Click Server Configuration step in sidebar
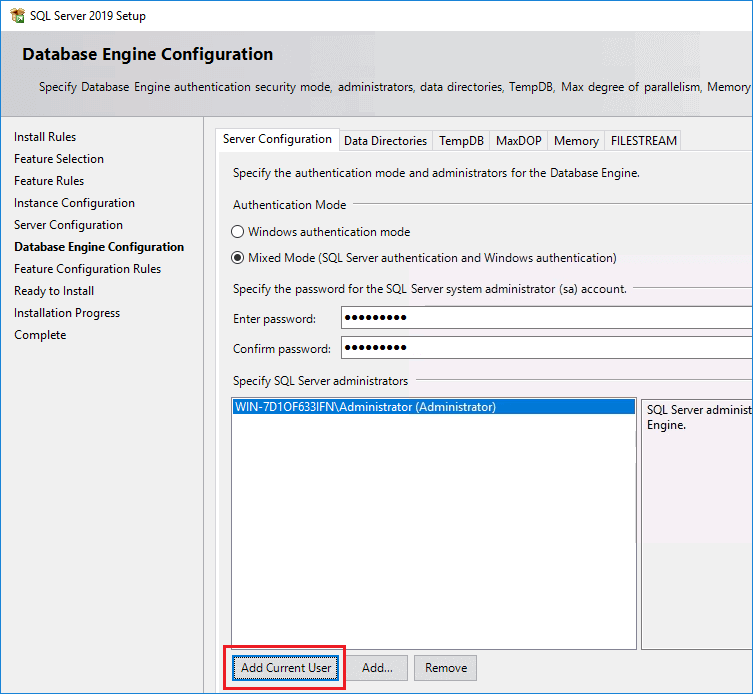Viewport: 753px width, 694px height. (x=68, y=225)
